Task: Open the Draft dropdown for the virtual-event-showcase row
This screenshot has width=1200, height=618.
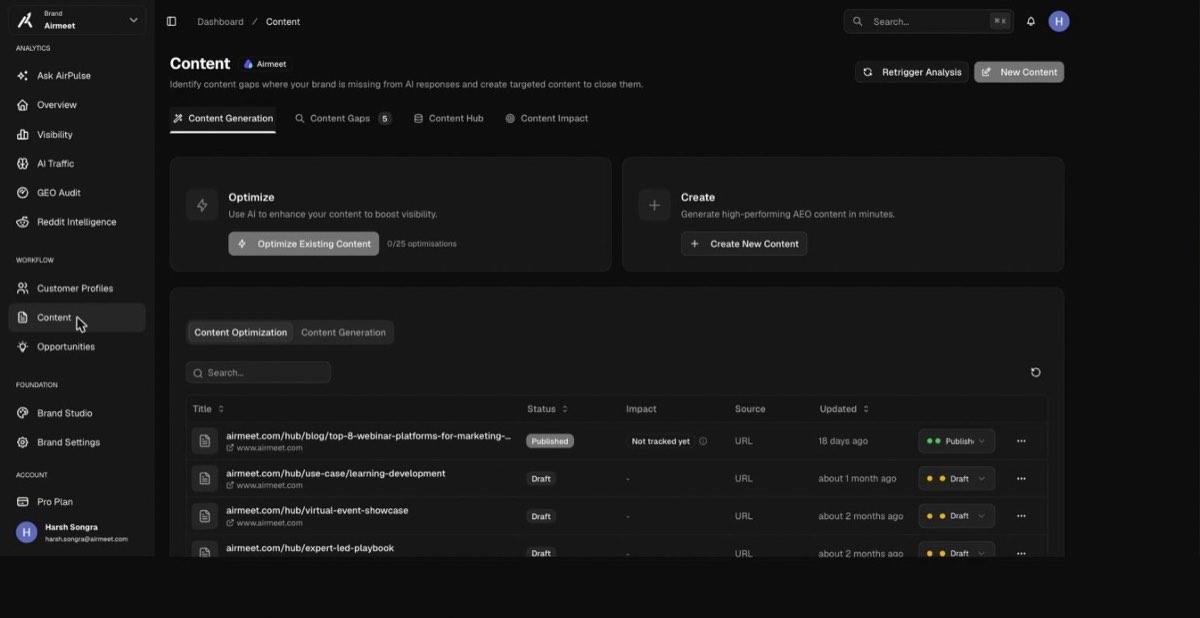Action: click(956, 516)
